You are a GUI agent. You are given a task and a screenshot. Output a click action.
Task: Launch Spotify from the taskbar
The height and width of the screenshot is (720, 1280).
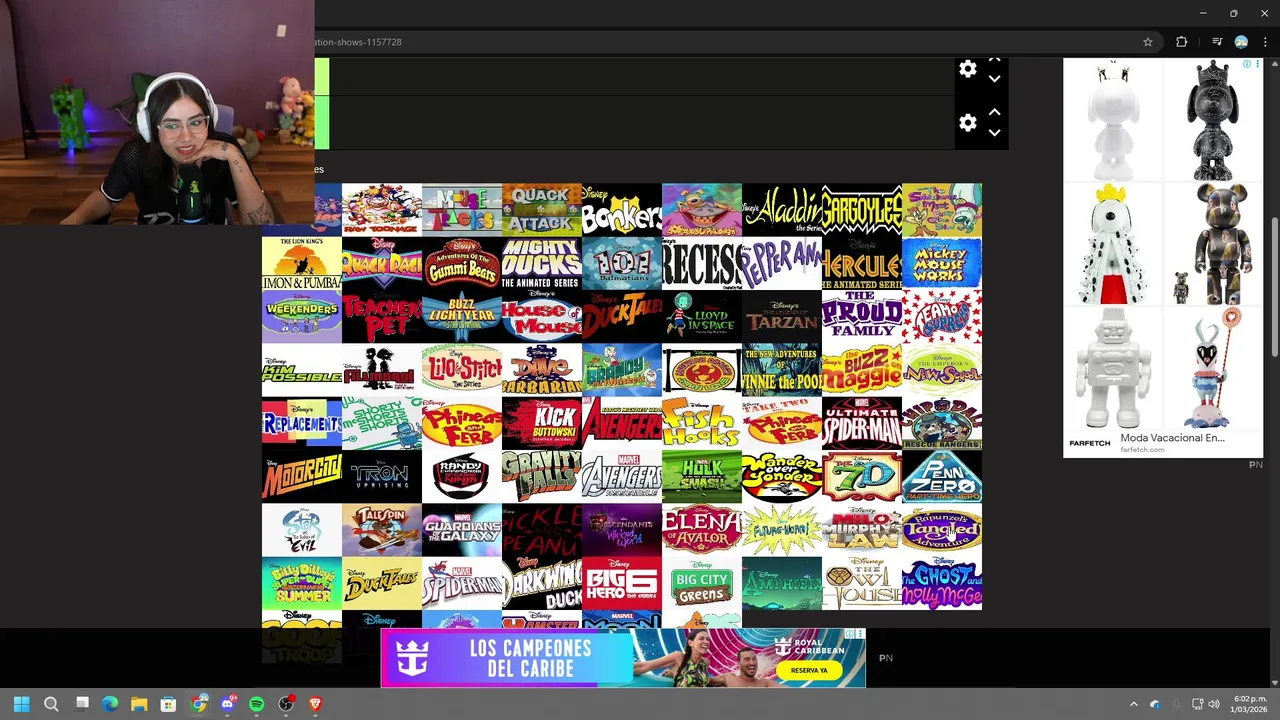[x=256, y=704]
